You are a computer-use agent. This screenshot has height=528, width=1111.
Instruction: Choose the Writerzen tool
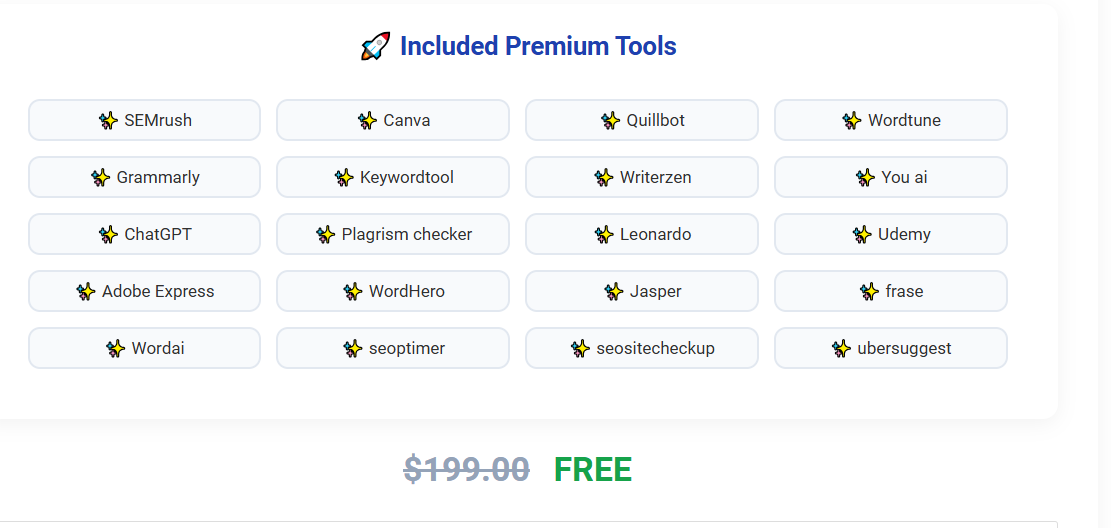tap(642, 177)
